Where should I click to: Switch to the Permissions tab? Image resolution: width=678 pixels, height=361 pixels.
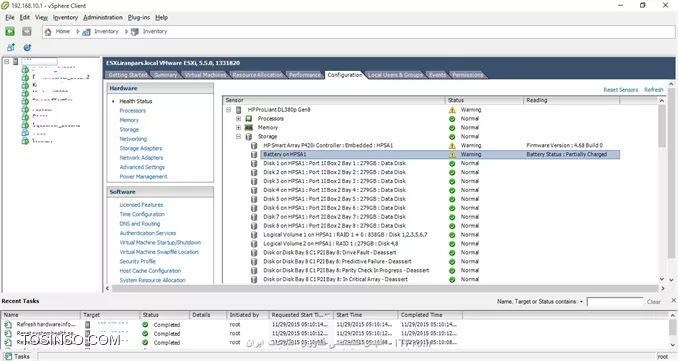[x=467, y=75]
